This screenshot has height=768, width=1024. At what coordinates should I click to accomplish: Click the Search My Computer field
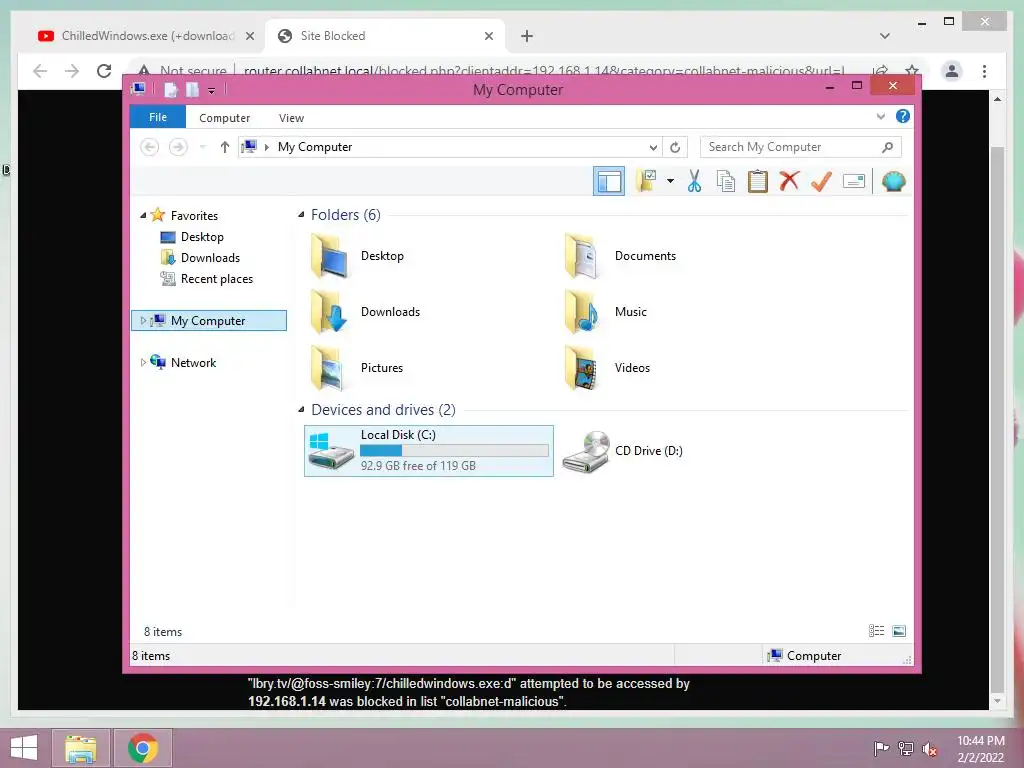coord(801,147)
